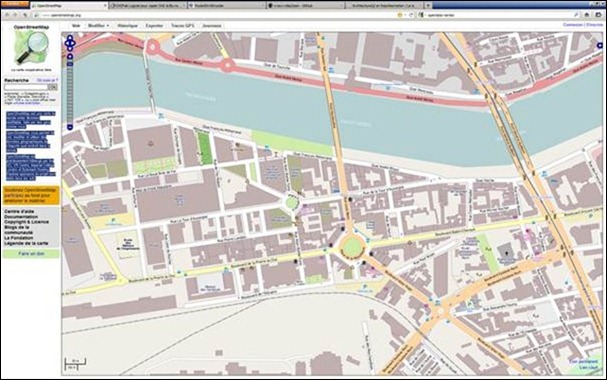
Task: Click the Recherche search input field
Action: pos(26,87)
